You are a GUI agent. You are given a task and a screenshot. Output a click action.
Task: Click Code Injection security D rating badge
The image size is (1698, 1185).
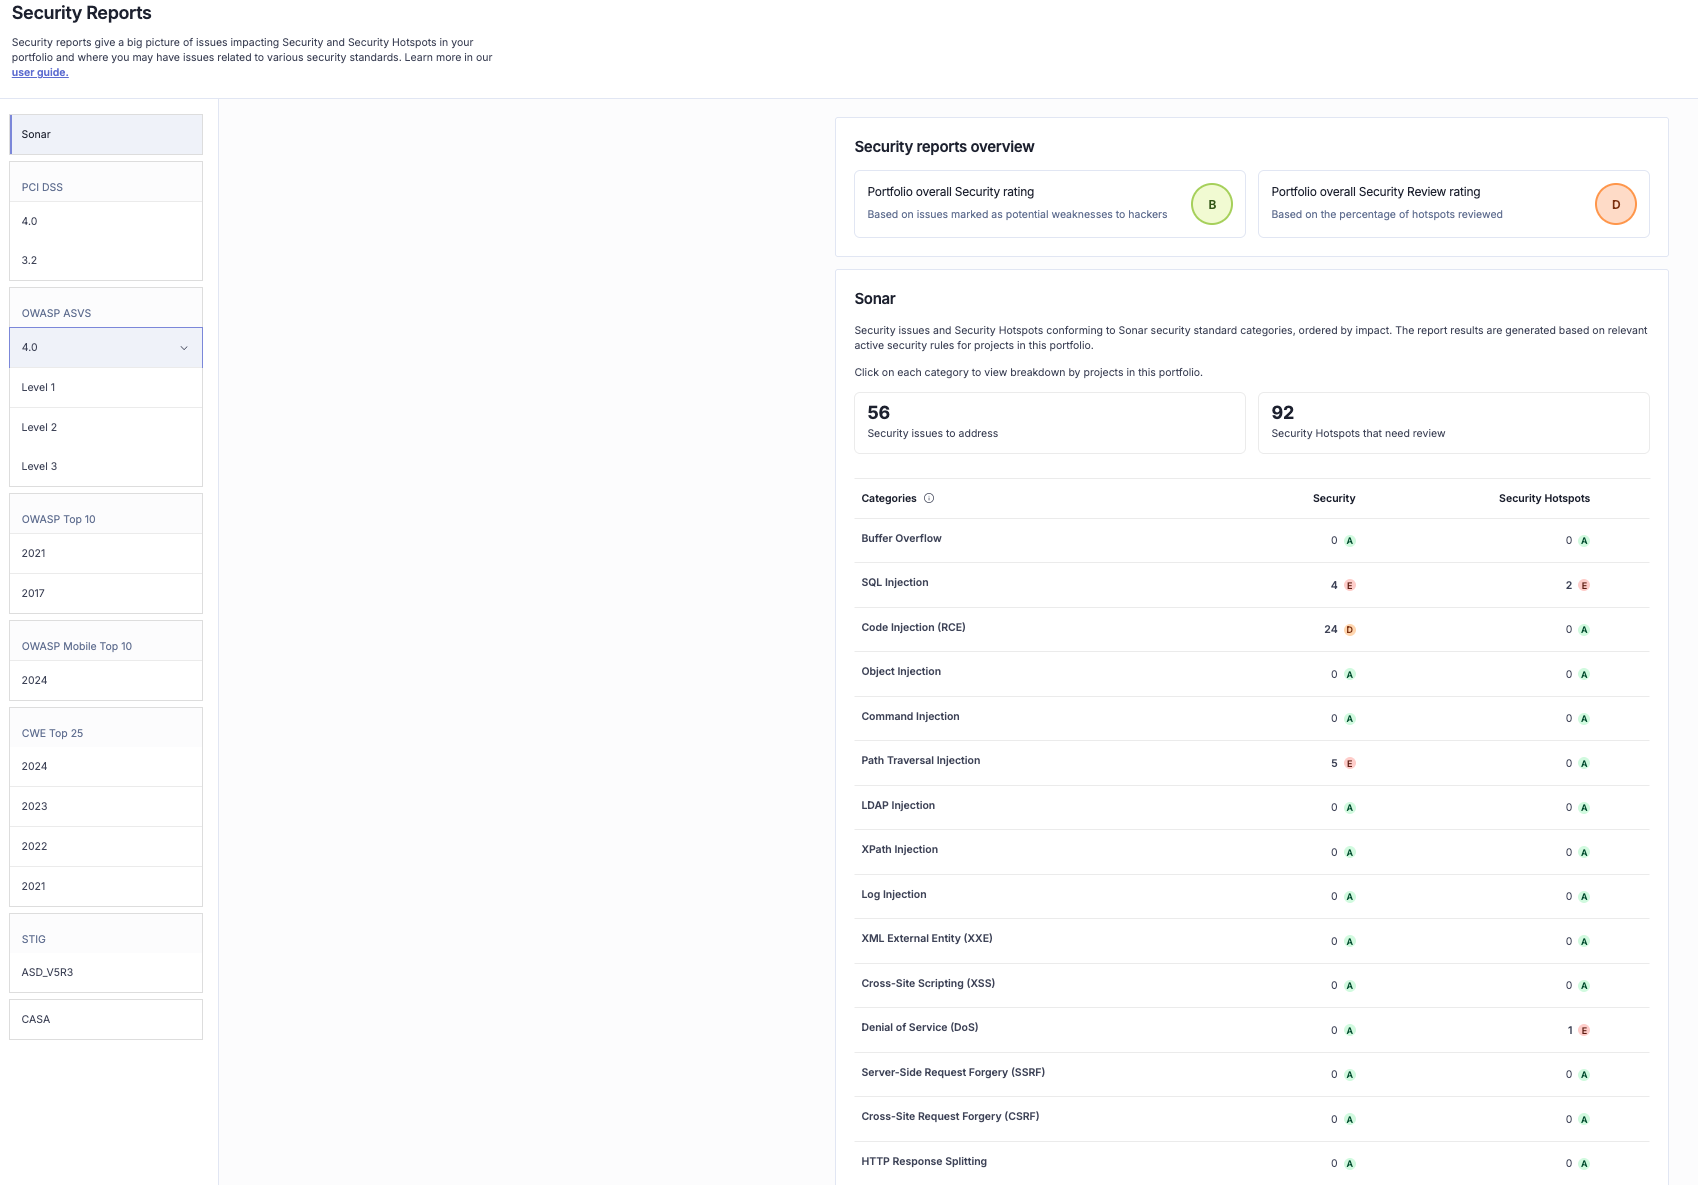click(1349, 630)
